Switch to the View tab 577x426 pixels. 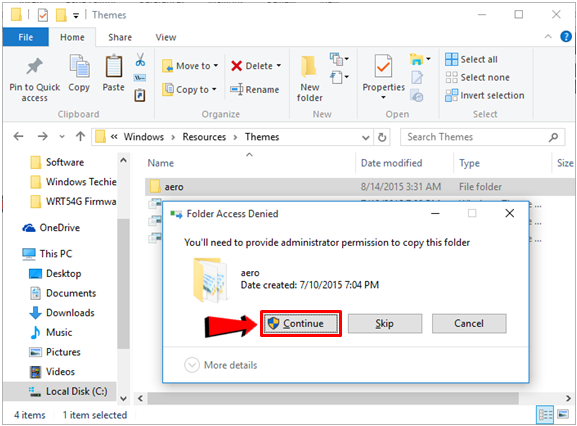pyautogui.click(x=166, y=37)
